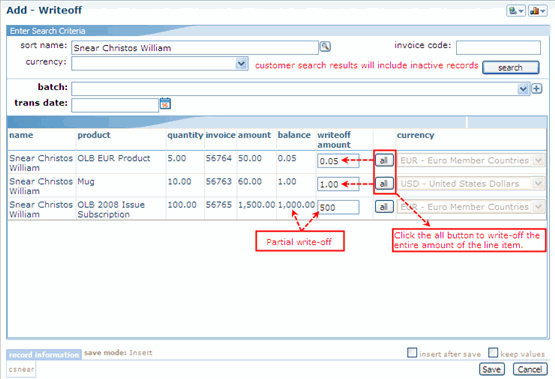
Task: Click into the invoice code field
Action: click(498, 47)
